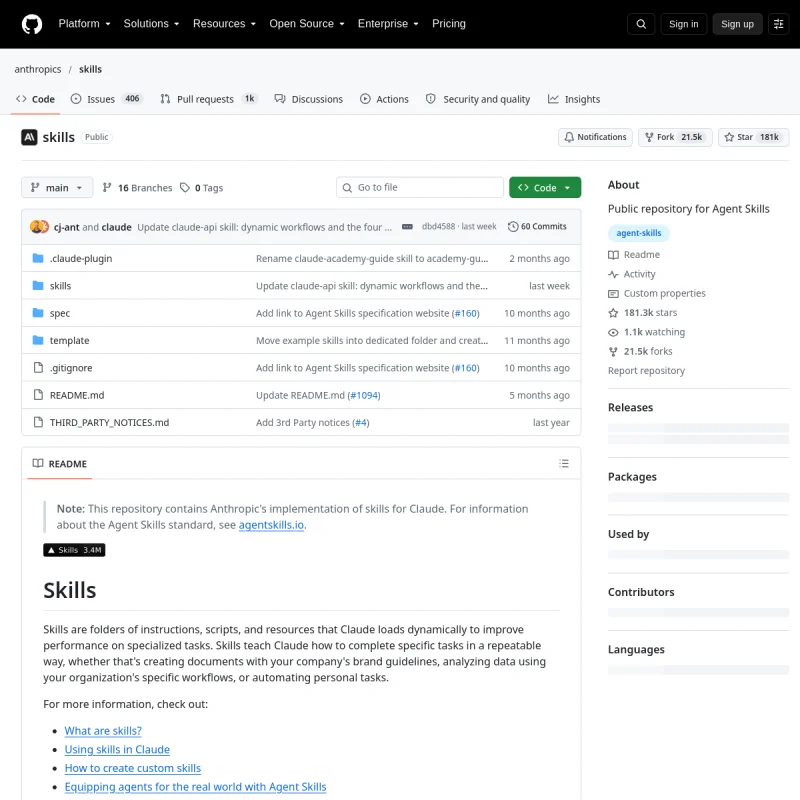This screenshot has width=800, height=800.
Task: Open the green Code dropdown button
Action: (545, 188)
